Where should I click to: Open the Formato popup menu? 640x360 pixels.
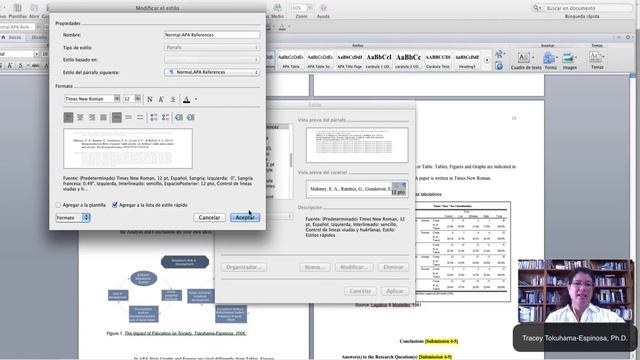73,218
